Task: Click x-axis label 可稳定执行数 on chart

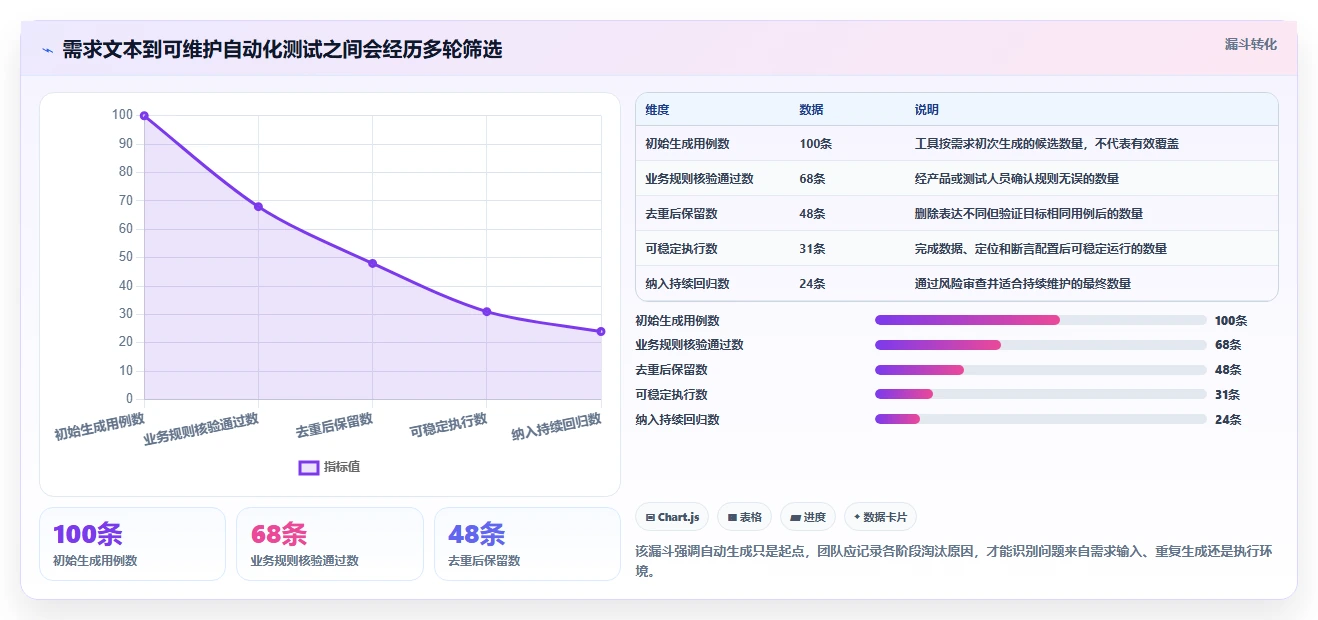Action: pyautogui.click(x=448, y=426)
